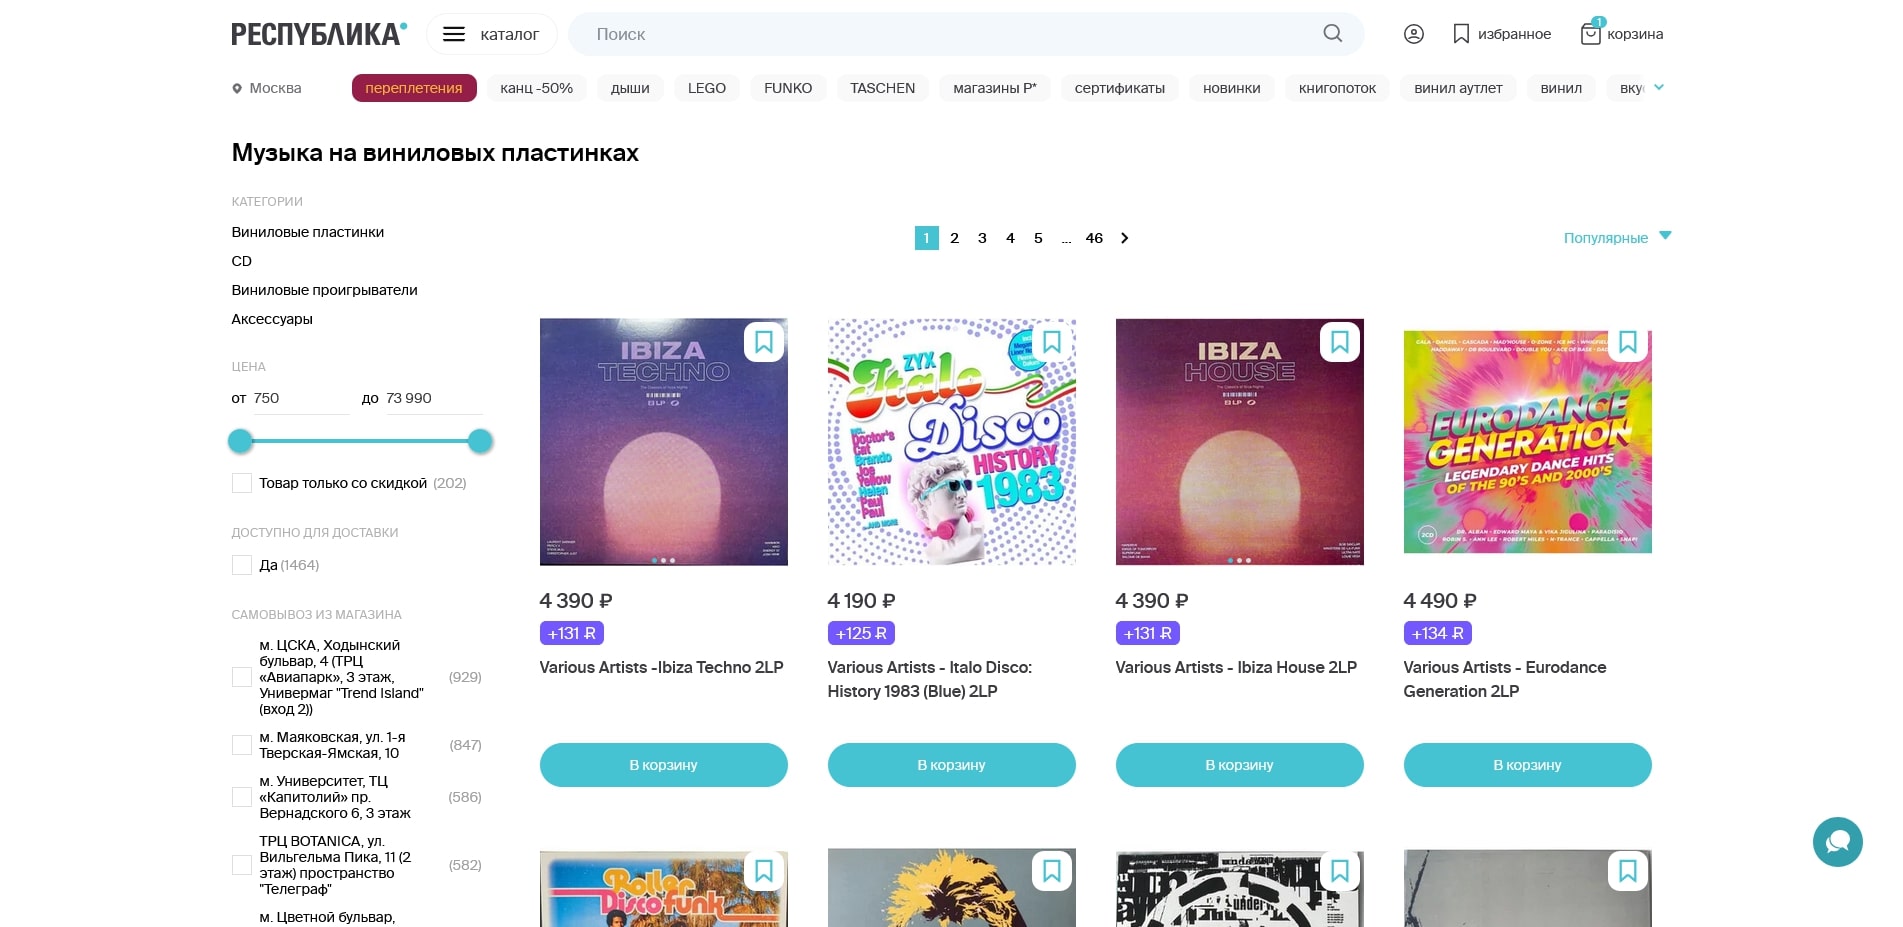Add Ibiza House 2LP to favorites
The height and width of the screenshot is (927, 1903).
(x=1340, y=342)
